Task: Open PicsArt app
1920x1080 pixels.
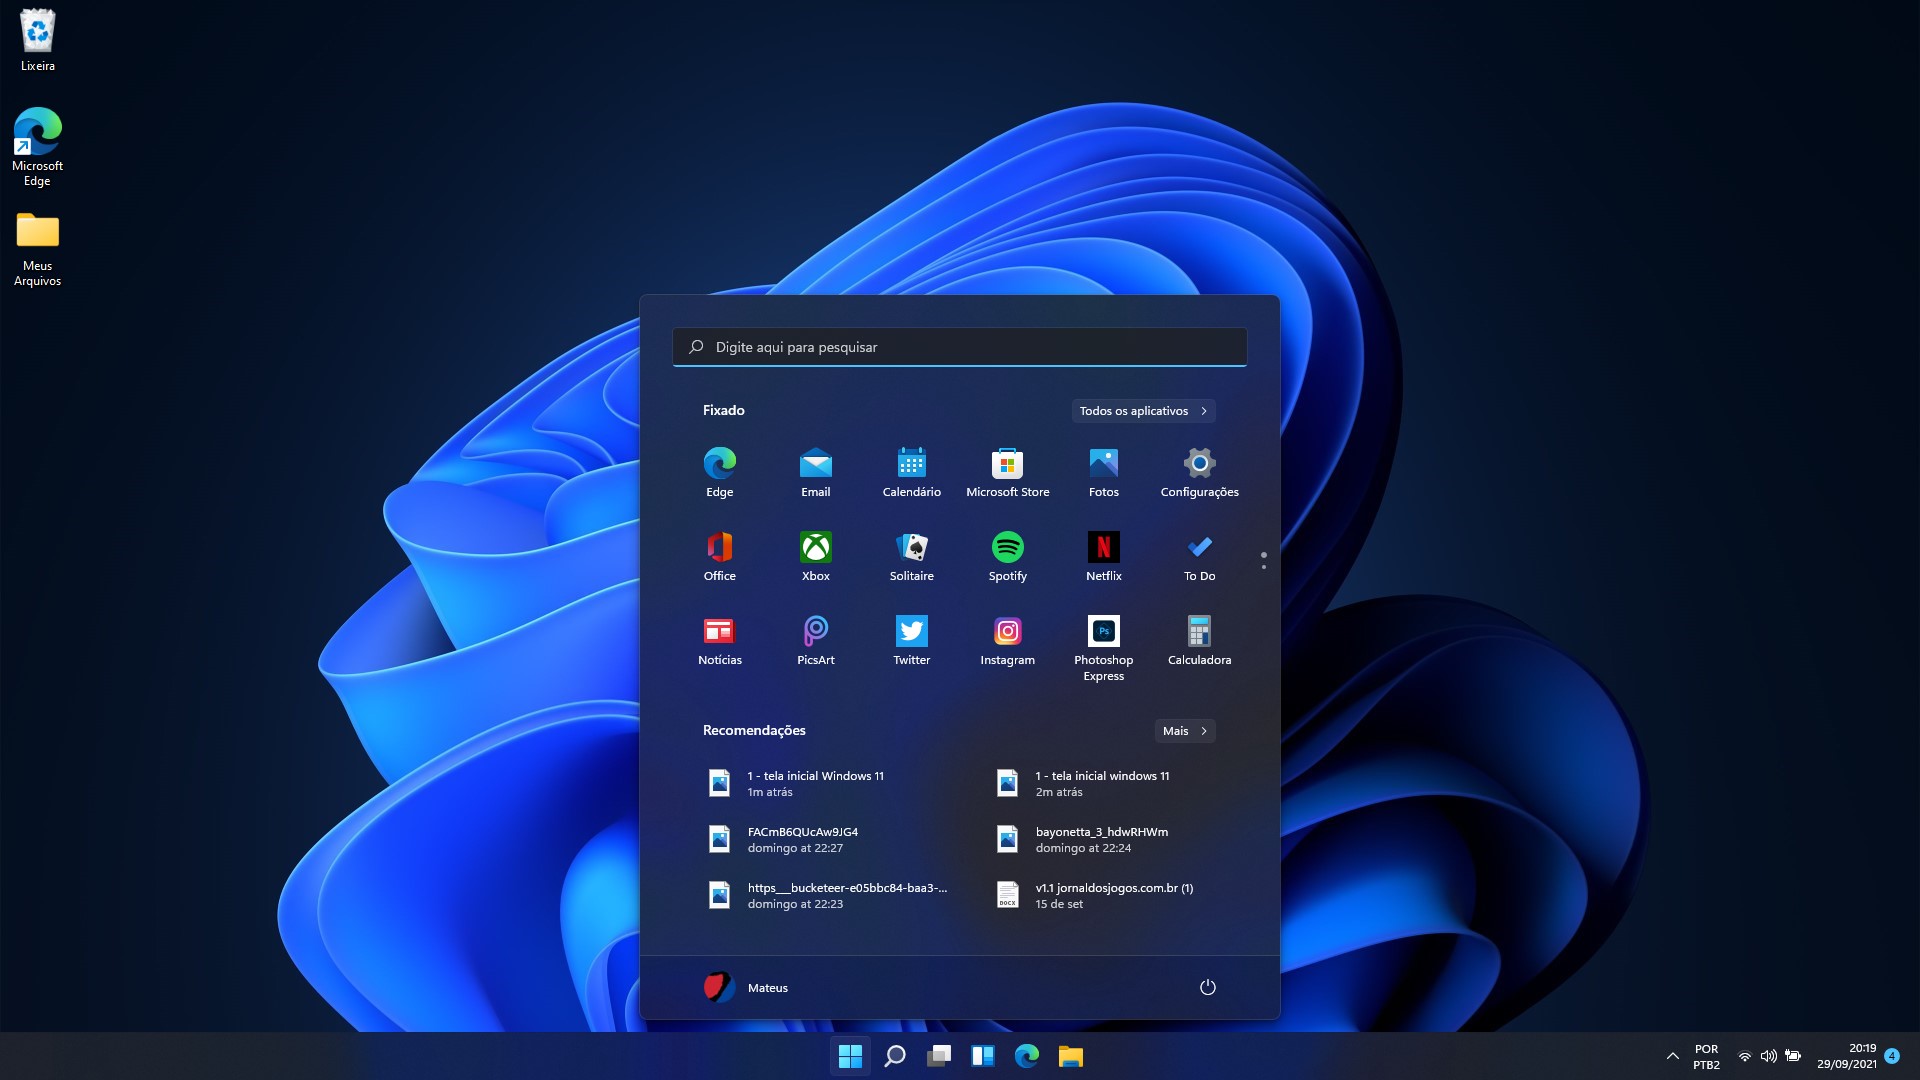Action: coord(815,630)
